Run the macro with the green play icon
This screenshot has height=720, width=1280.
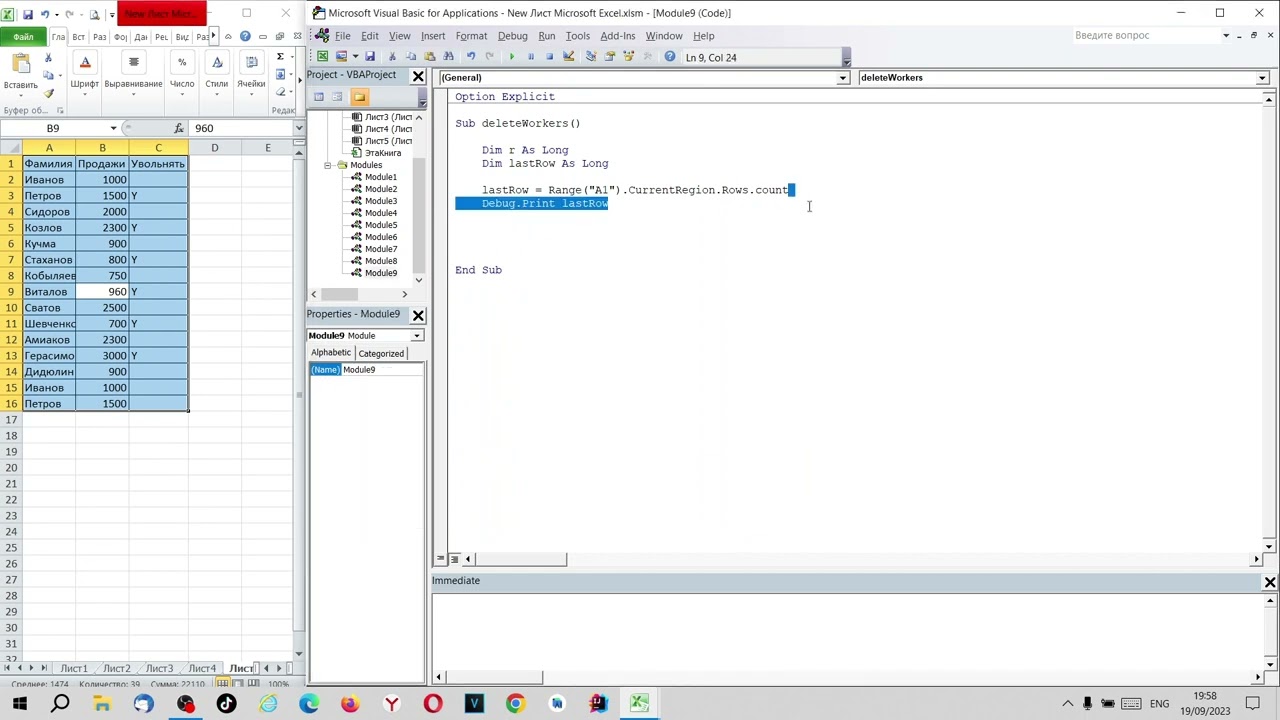511,57
